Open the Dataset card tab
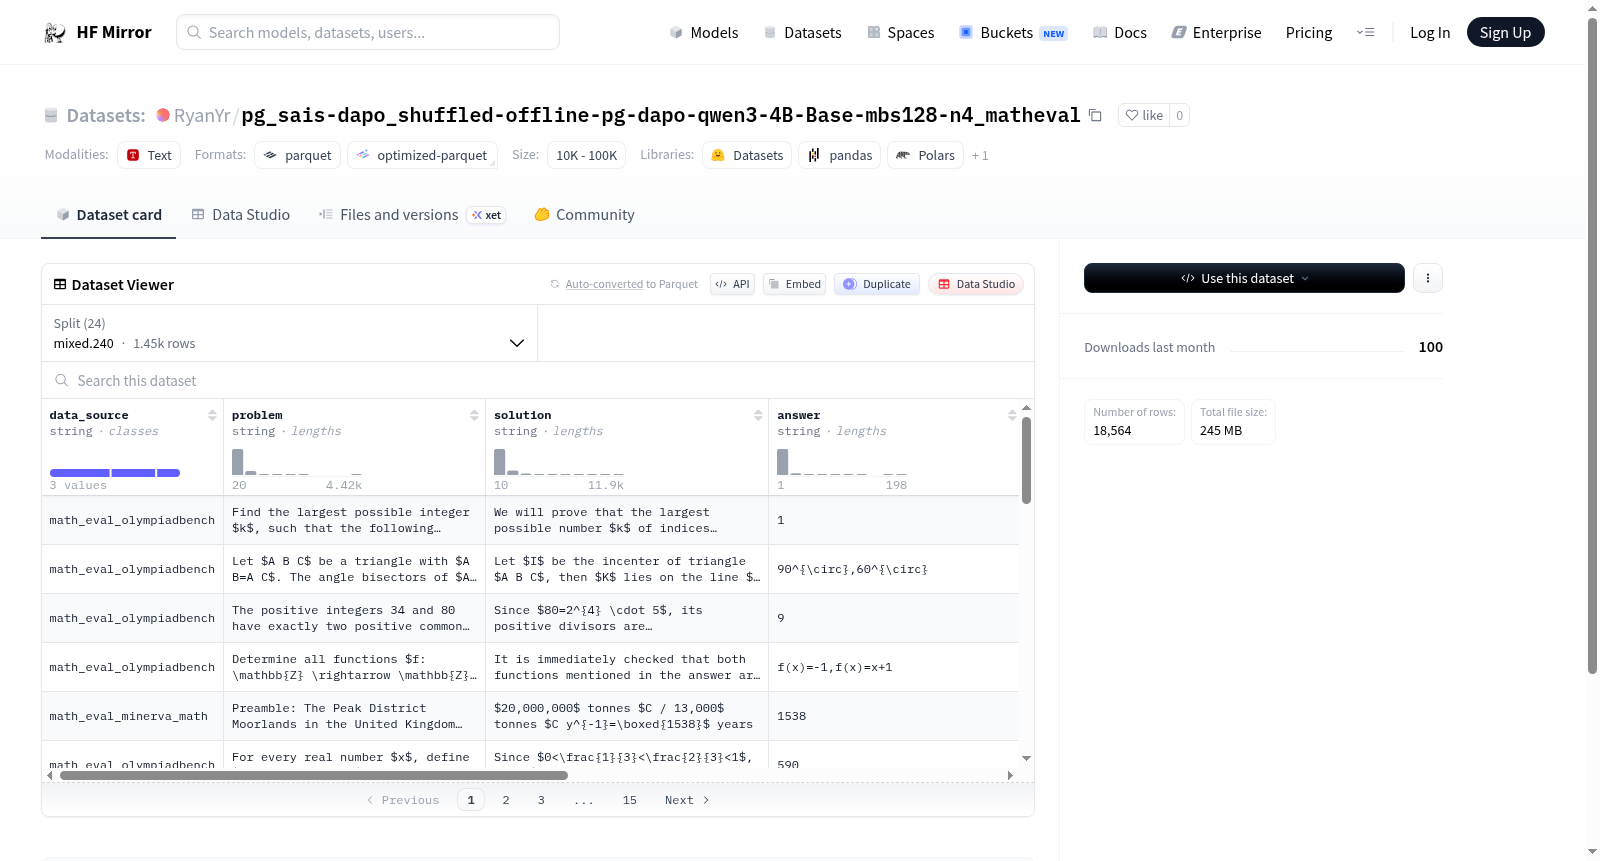Screen dimensions: 1600x861 tap(108, 215)
